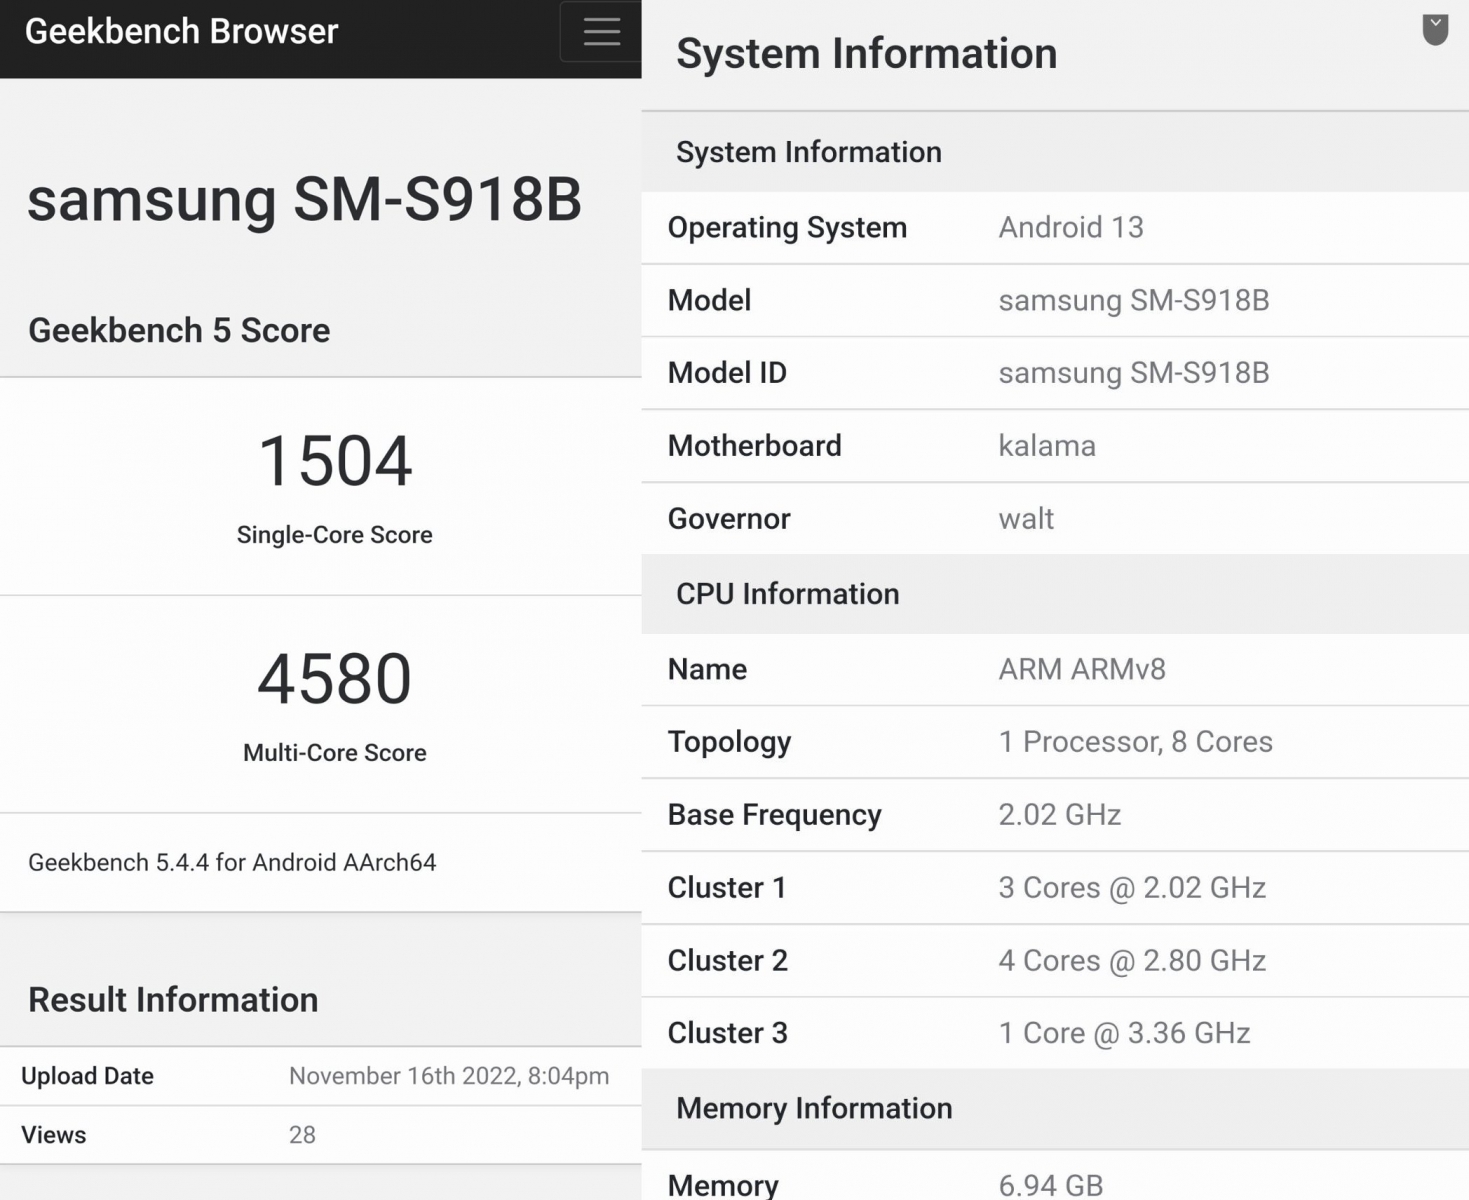Select the Multi-Core Score label
Image resolution: width=1469 pixels, height=1200 pixels.
click(335, 753)
